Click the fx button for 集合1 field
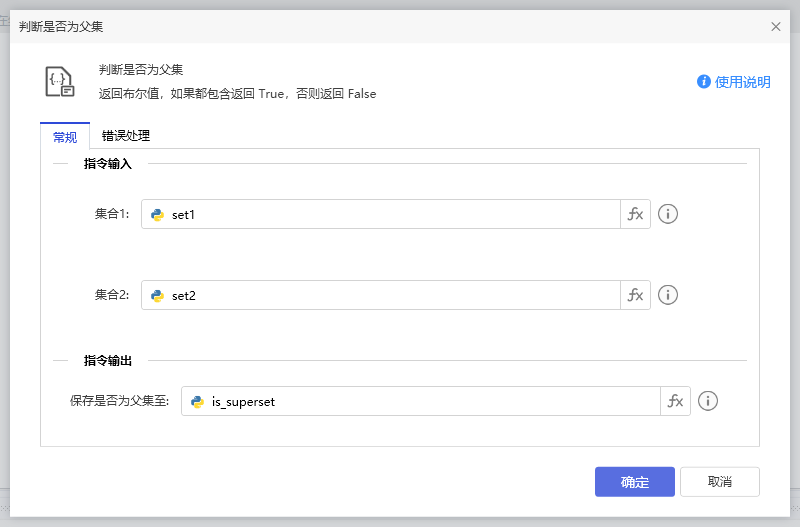The width and height of the screenshot is (800, 527). point(635,214)
